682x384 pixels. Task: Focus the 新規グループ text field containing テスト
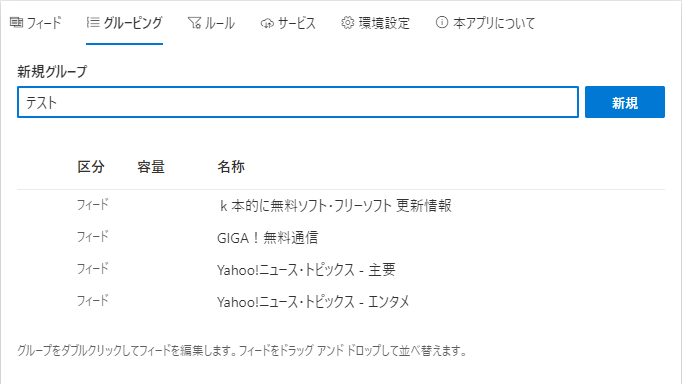(298, 102)
